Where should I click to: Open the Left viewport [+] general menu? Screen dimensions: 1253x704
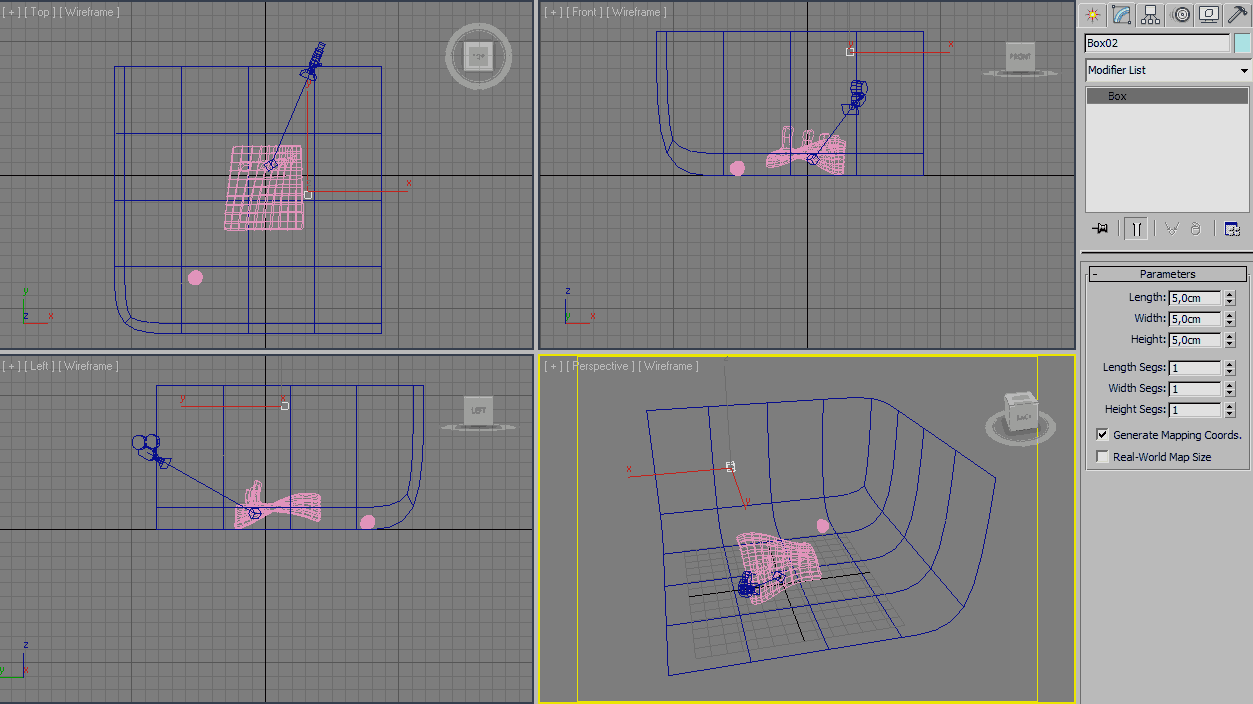[x=12, y=366]
